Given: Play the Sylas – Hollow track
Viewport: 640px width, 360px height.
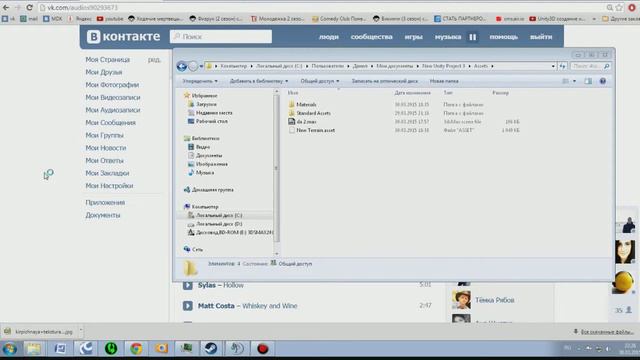Looking at the screenshot, I should [x=188, y=285].
